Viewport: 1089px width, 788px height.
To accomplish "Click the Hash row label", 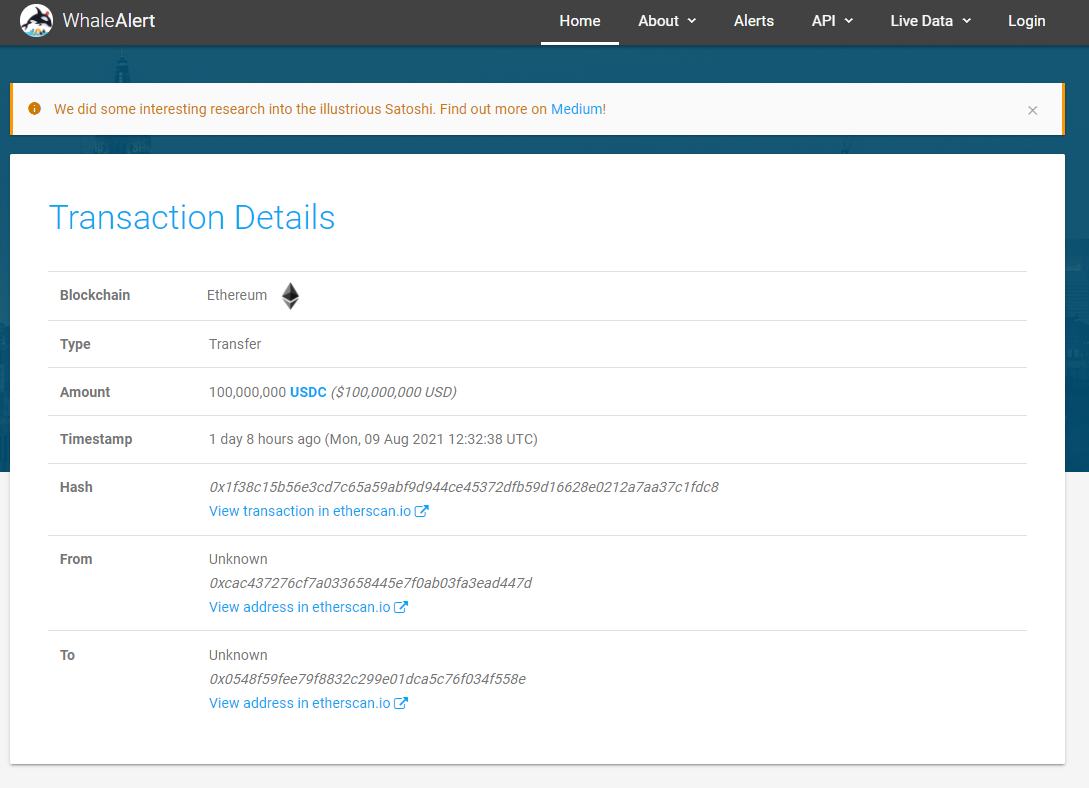I will pyautogui.click(x=76, y=487).
